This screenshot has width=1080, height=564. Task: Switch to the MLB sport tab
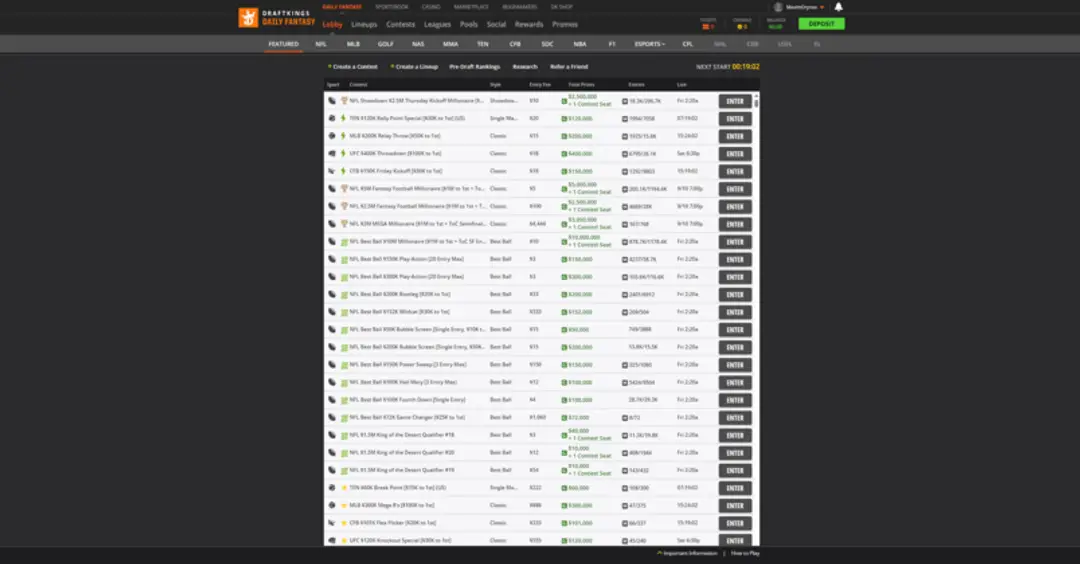coord(353,44)
